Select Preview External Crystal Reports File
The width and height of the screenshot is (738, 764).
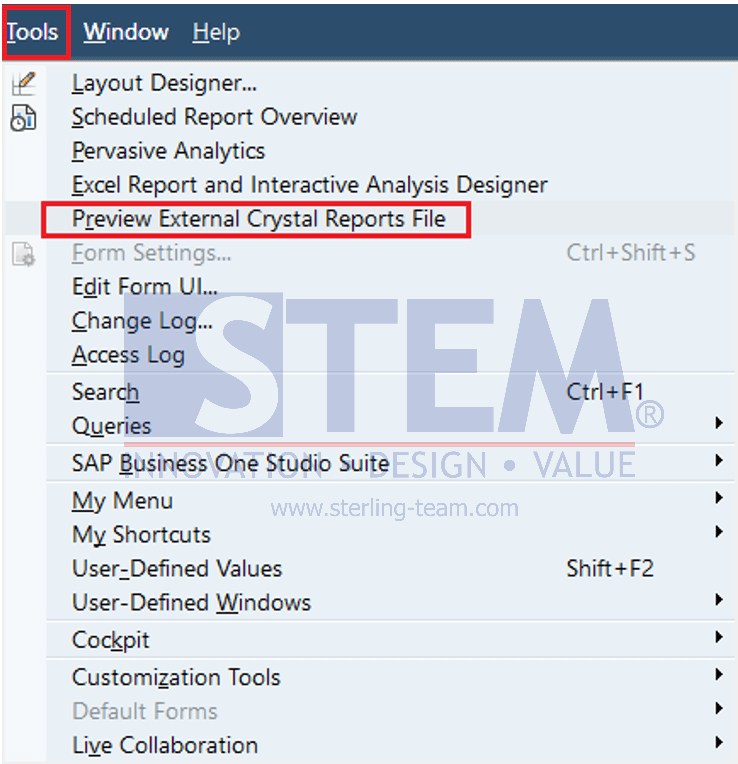(x=259, y=219)
